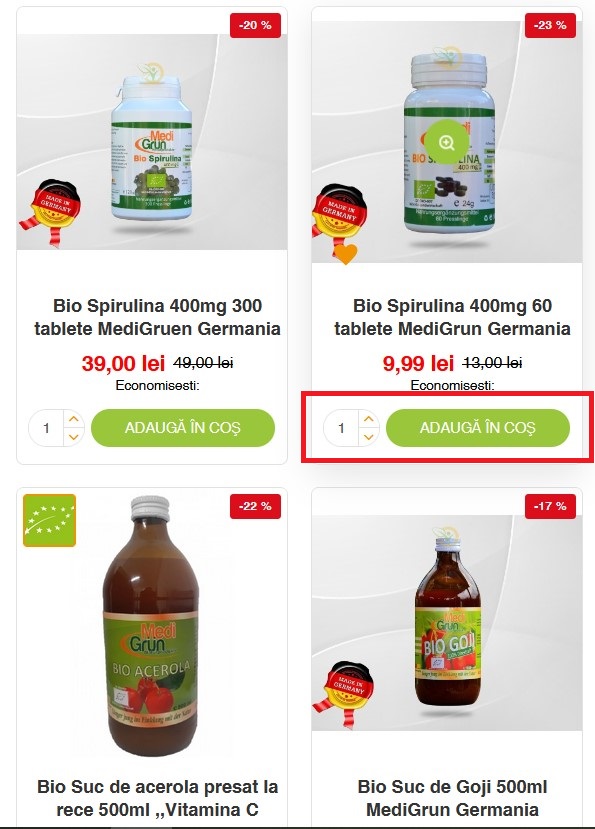Click the -22 % discount badge on acerola juice
Viewport: 595px width, 829px height.
click(x=255, y=506)
